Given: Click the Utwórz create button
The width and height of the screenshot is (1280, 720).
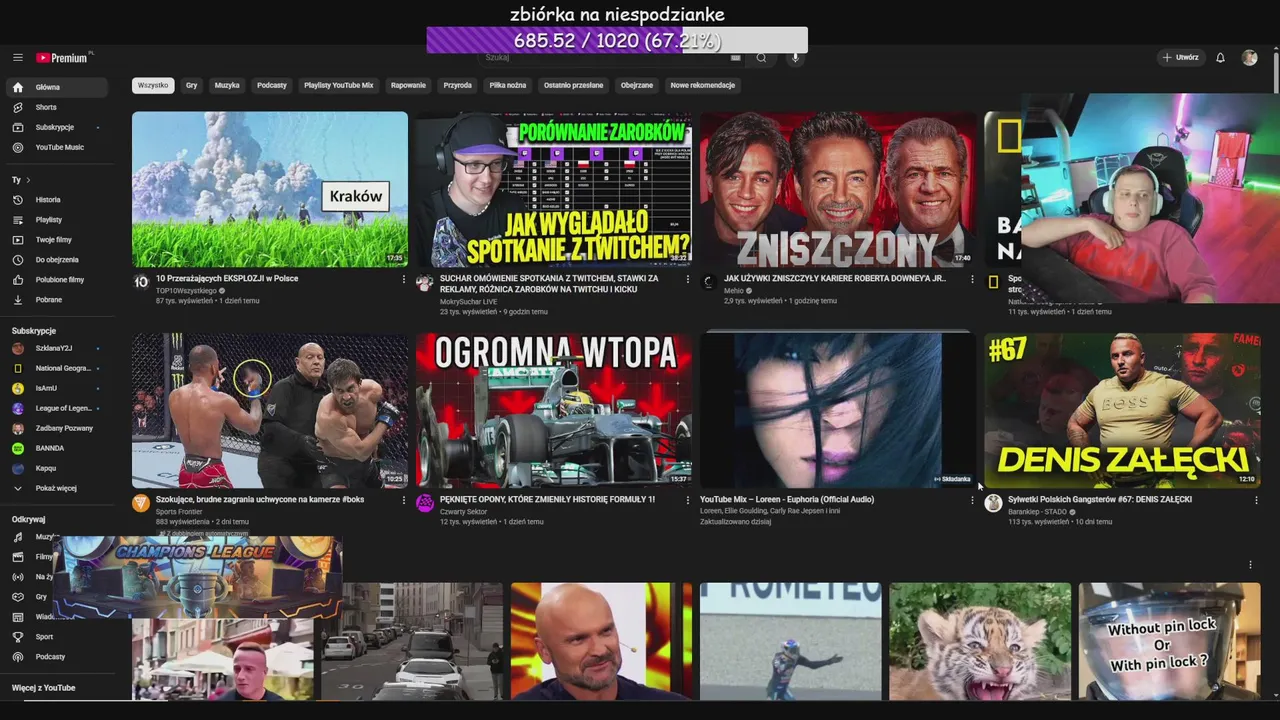Looking at the screenshot, I should pyautogui.click(x=1181, y=58).
